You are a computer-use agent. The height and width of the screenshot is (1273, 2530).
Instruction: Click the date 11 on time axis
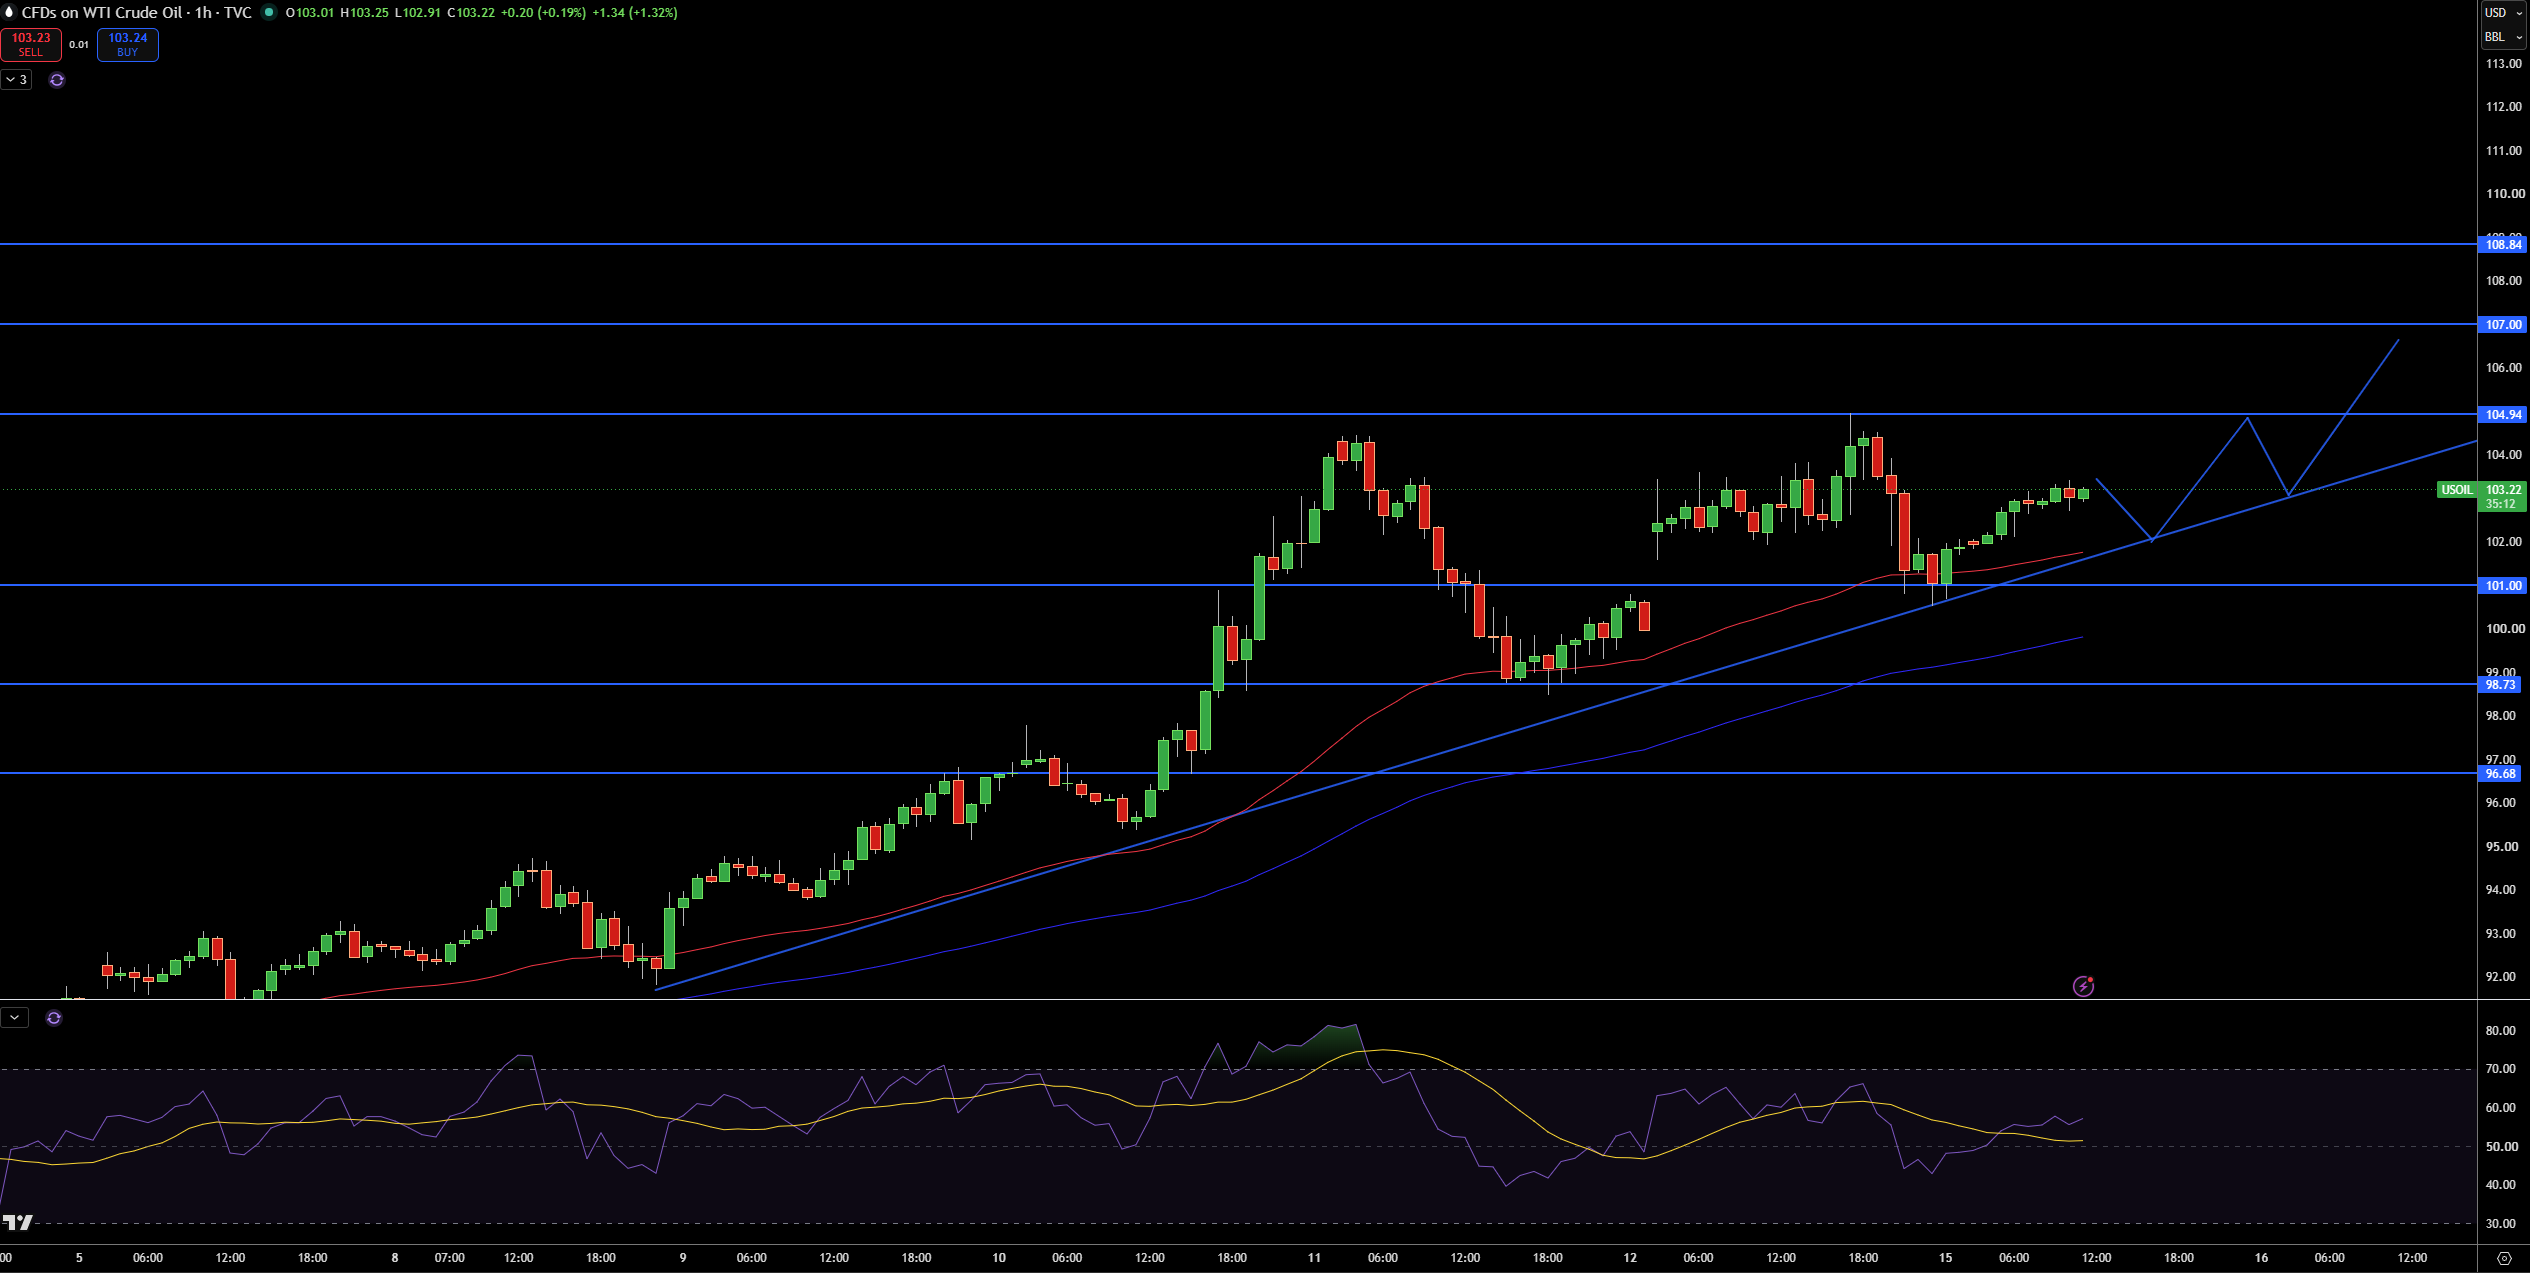(1314, 1258)
